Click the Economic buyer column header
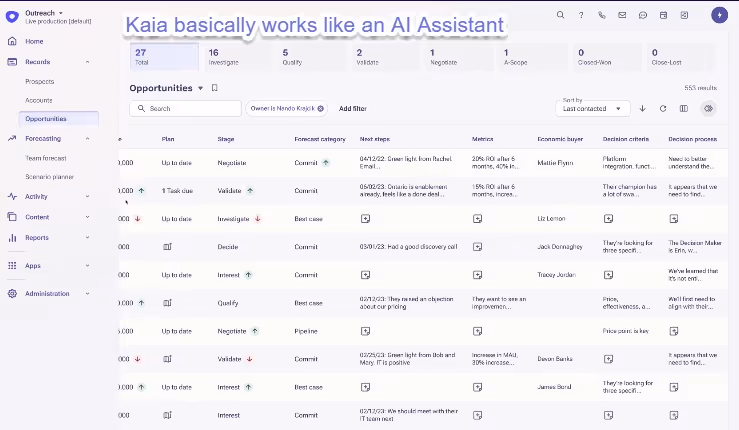Screen dimensions: 739x430 (x=560, y=139)
